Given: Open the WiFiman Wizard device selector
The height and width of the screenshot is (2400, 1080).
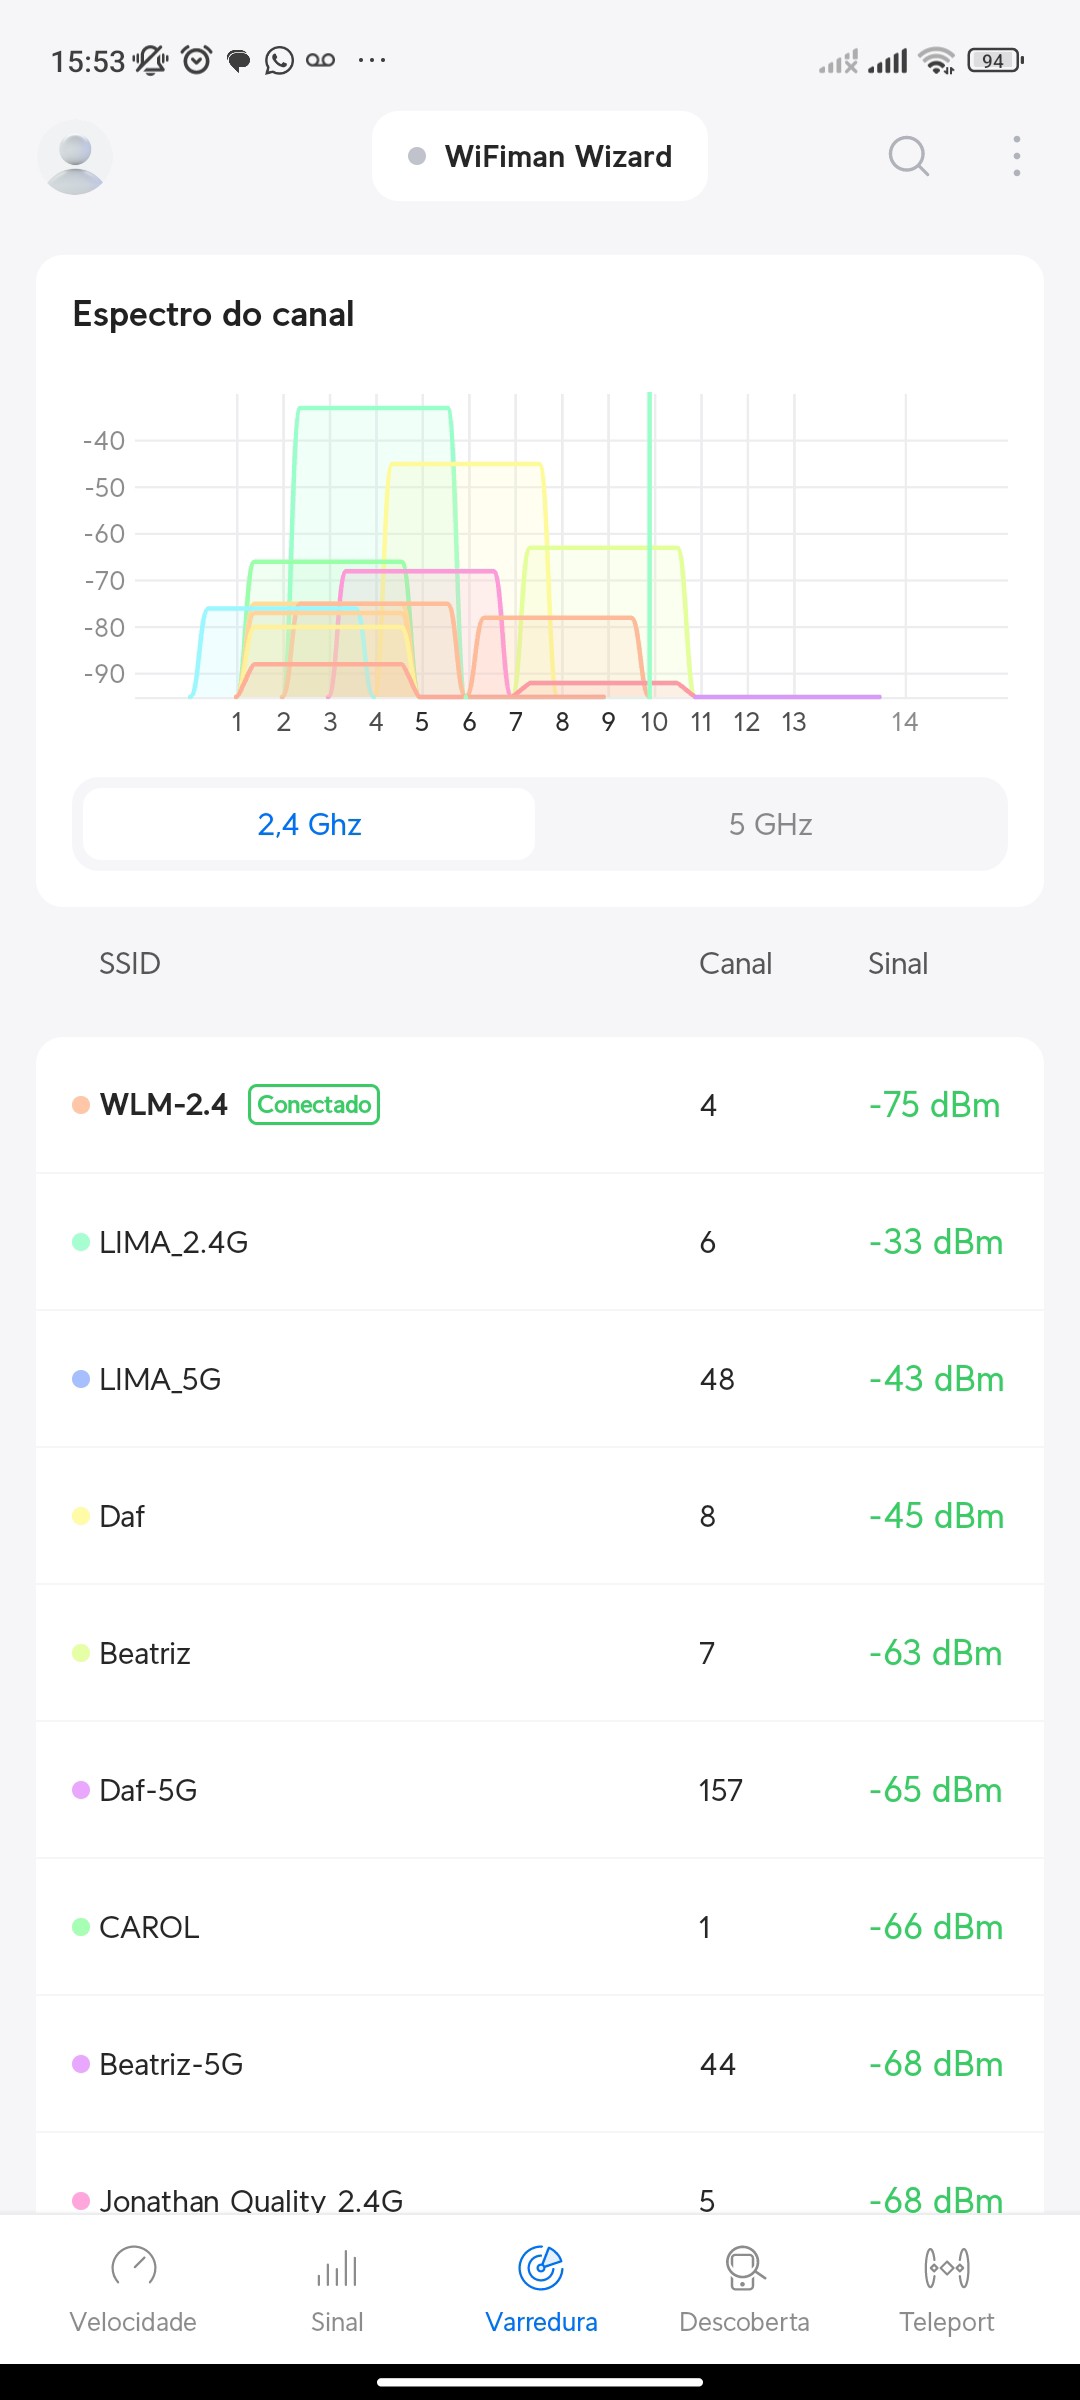Looking at the screenshot, I should 540,156.
